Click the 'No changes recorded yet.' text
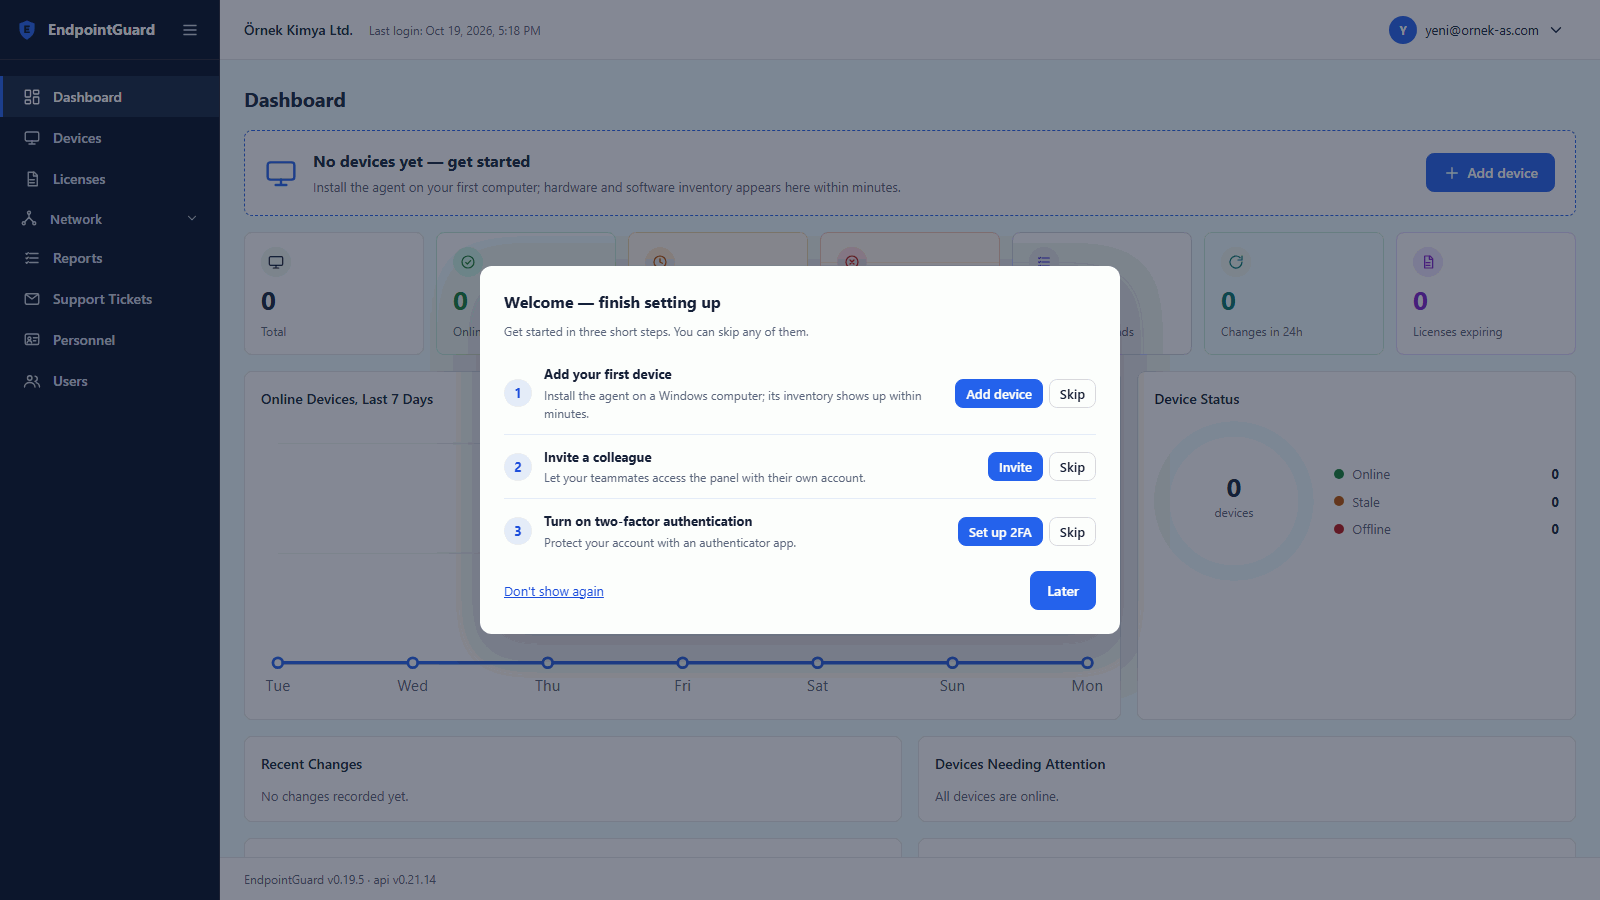1600x900 pixels. (x=335, y=797)
